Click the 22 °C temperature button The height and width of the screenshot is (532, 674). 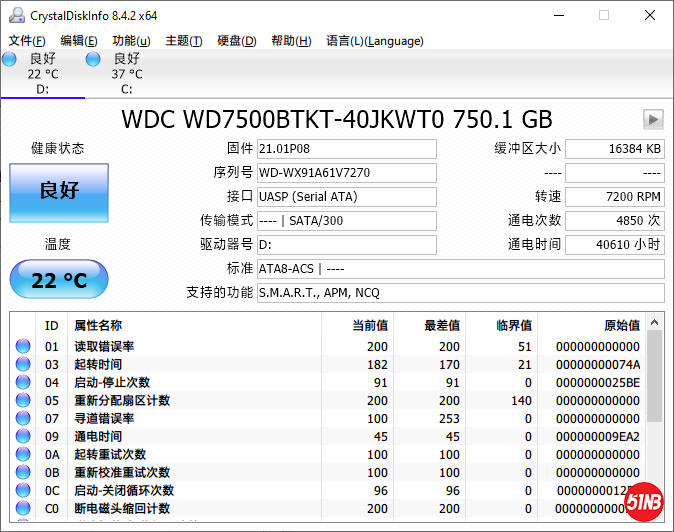59,280
